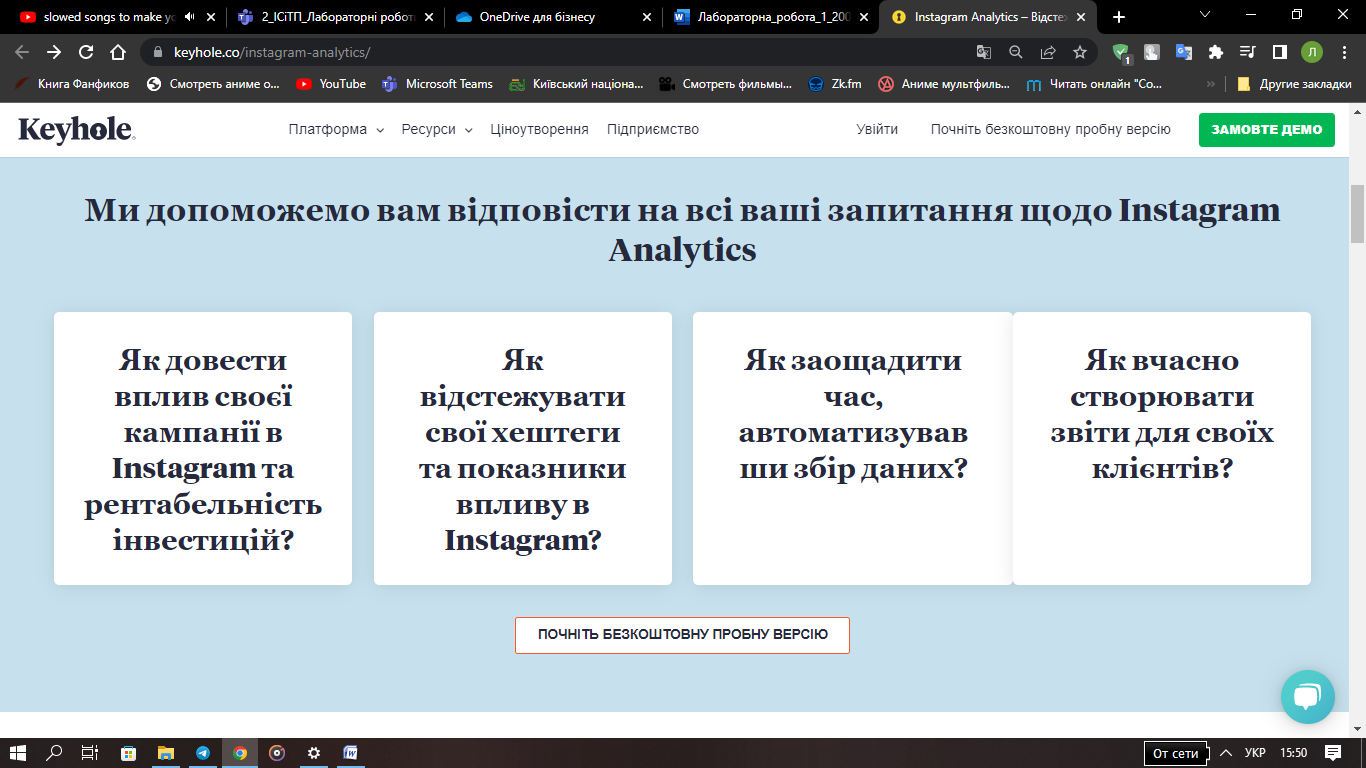Expand the Платформа dropdown menu
The width and height of the screenshot is (1366, 768).
click(x=336, y=129)
